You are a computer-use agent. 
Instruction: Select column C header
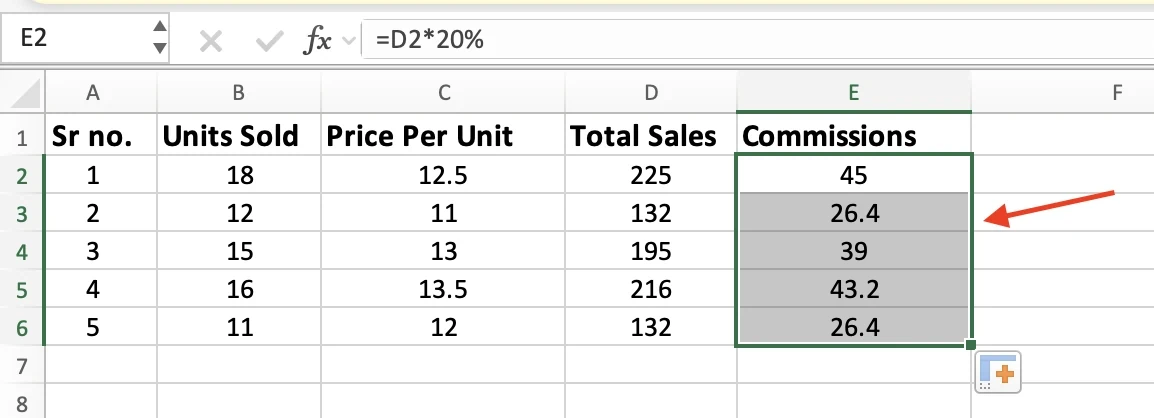[443, 93]
